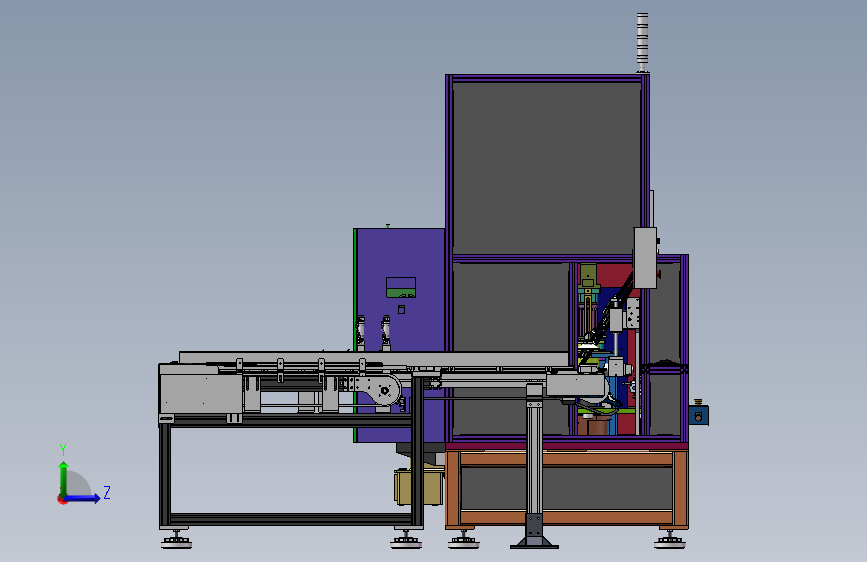
Task: Click the small square switch below the cabinet display
Action: [401, 310]
